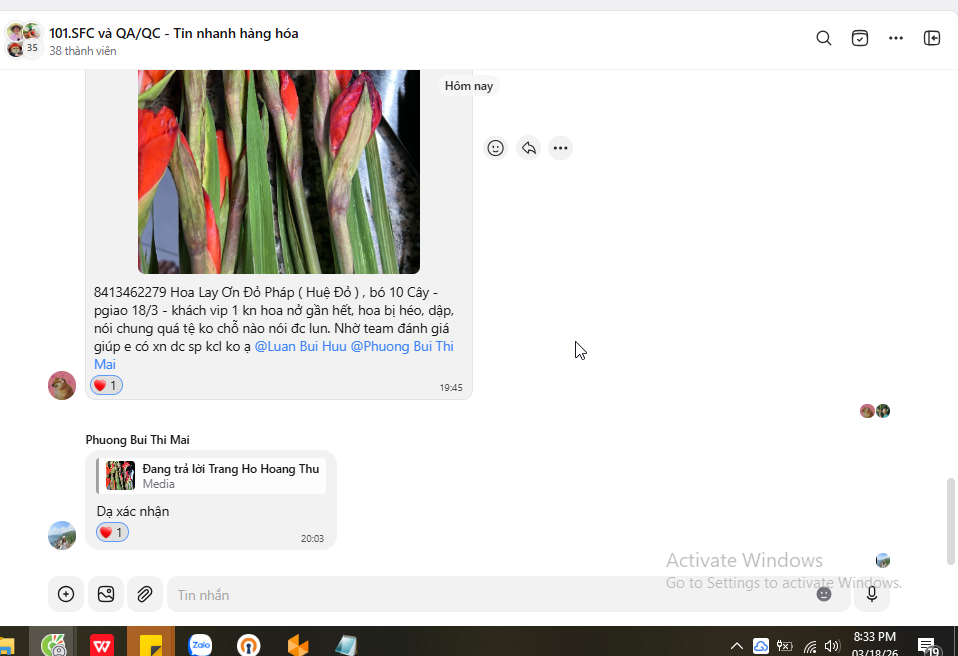Open the image picker icon in the composer

[106, 594]
